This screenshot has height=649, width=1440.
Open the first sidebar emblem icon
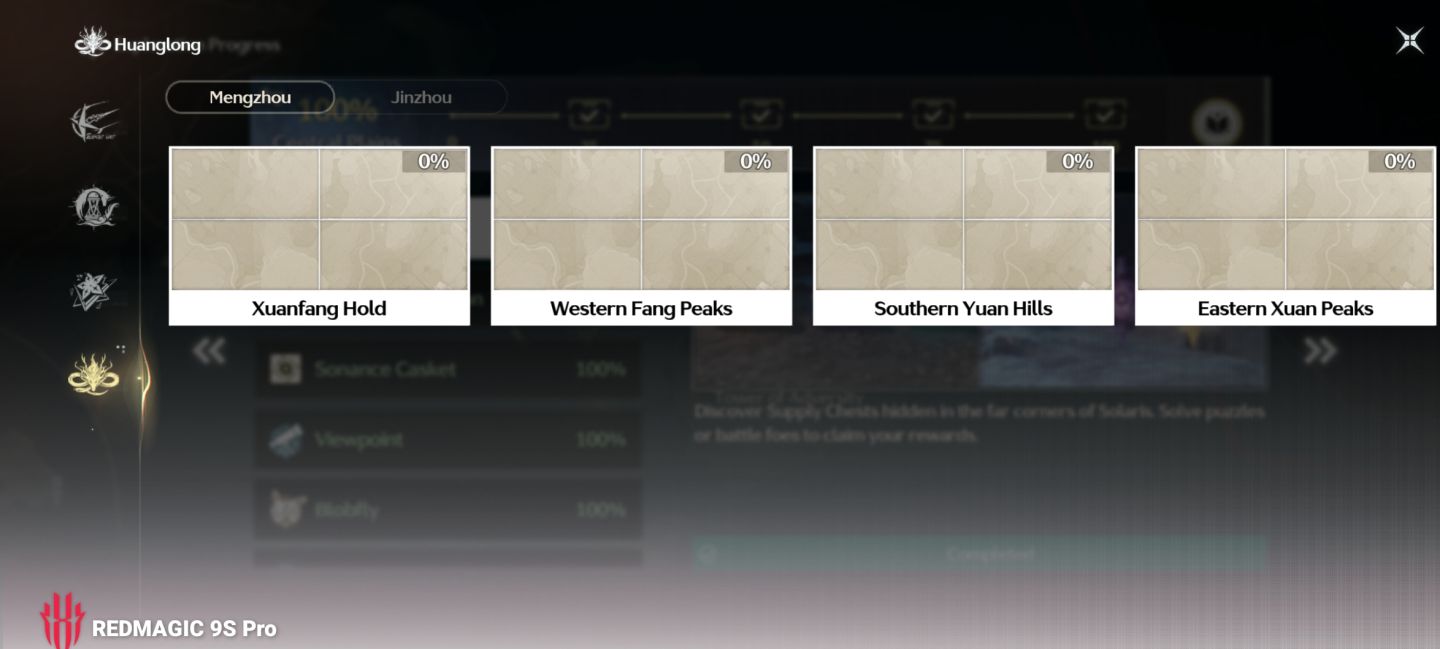95,122
